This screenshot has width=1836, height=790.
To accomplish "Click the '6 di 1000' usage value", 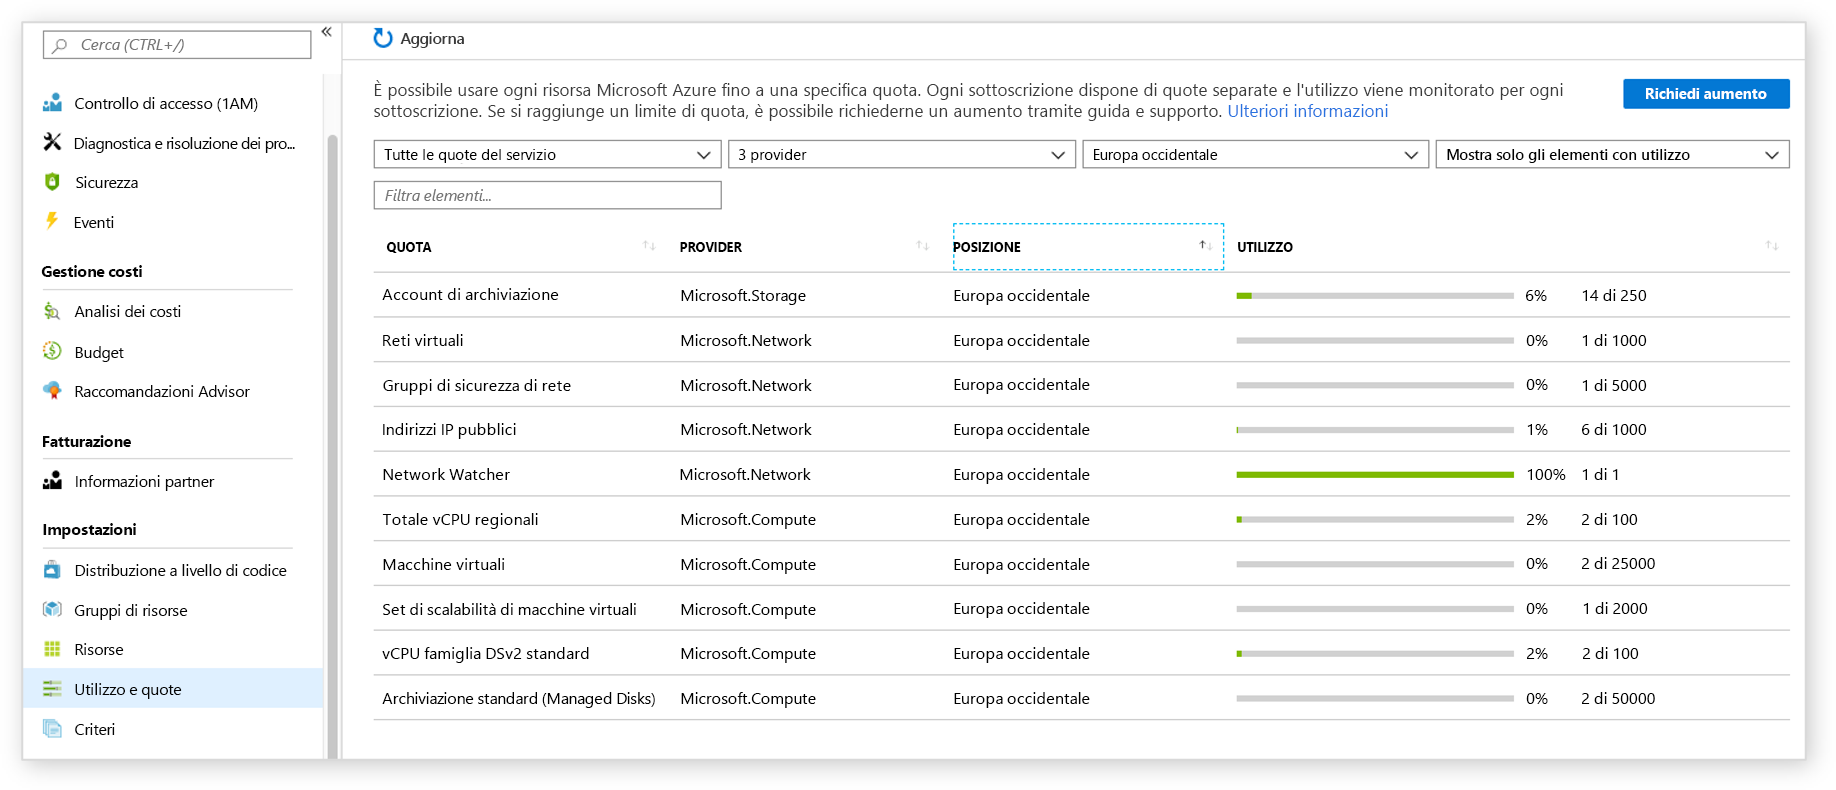I will (1613, 429).
